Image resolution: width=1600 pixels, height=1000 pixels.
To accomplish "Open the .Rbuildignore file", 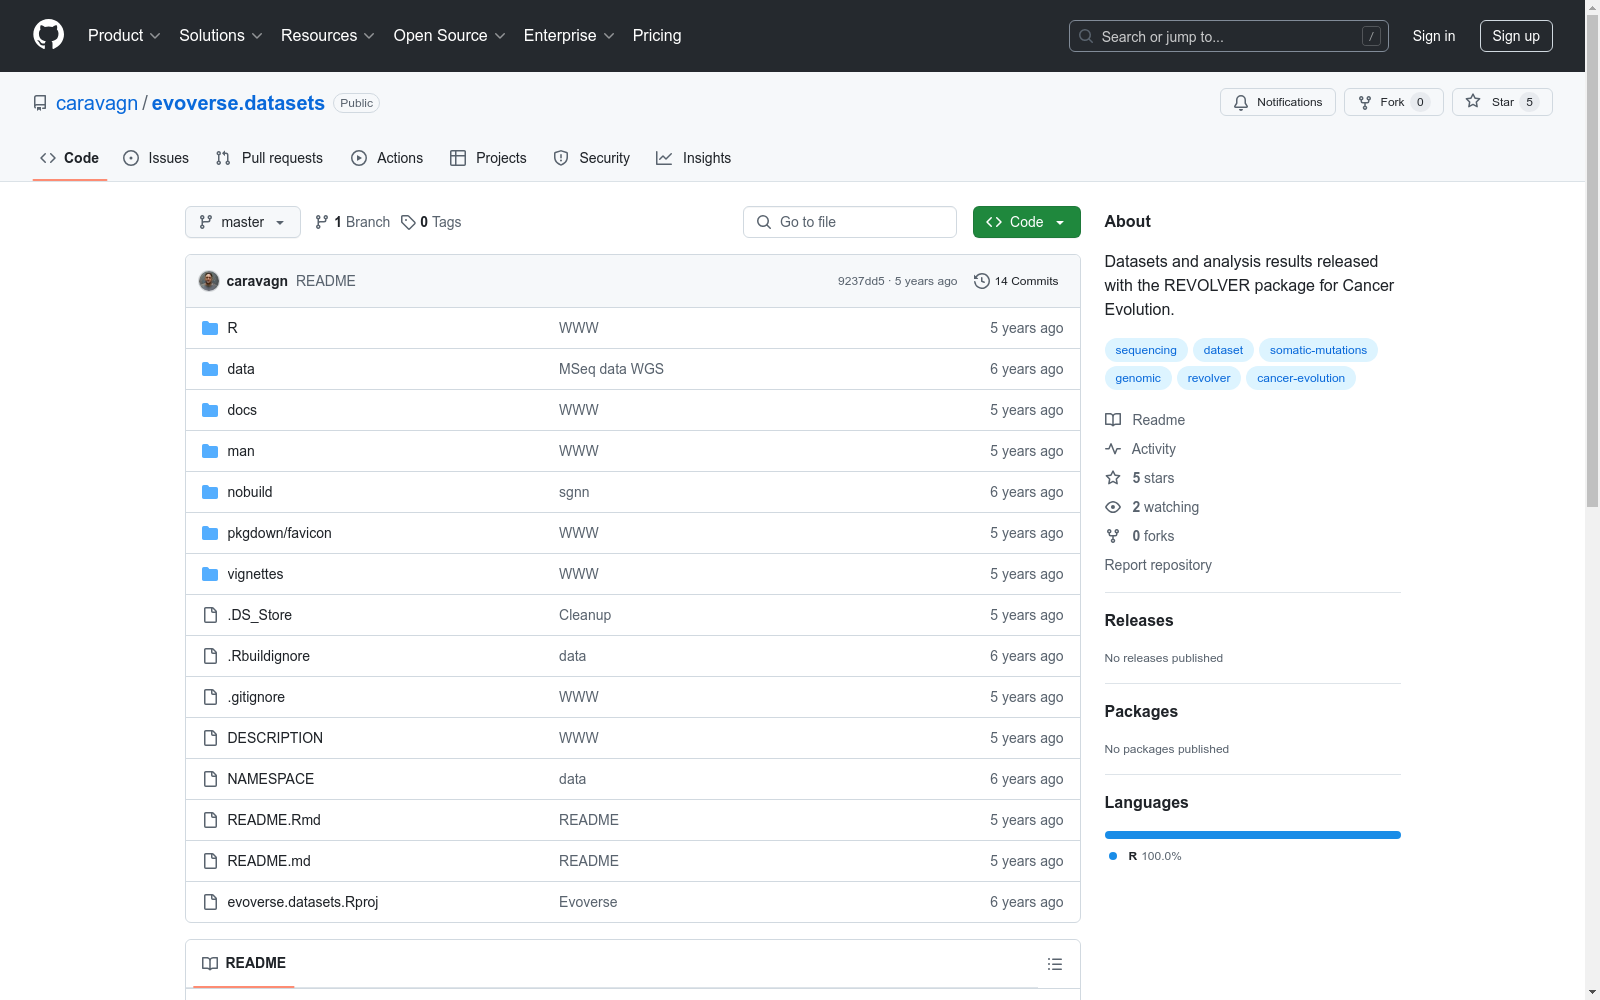I will (268, 656).
